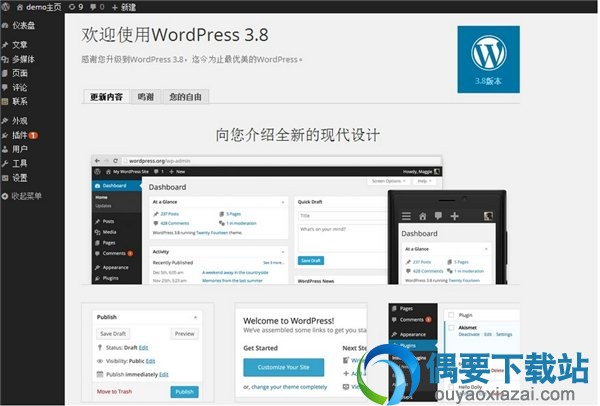This screenshot has width=600, height=406.
Task: Click the pin icon beside 文章
Action: pos(5,45)
